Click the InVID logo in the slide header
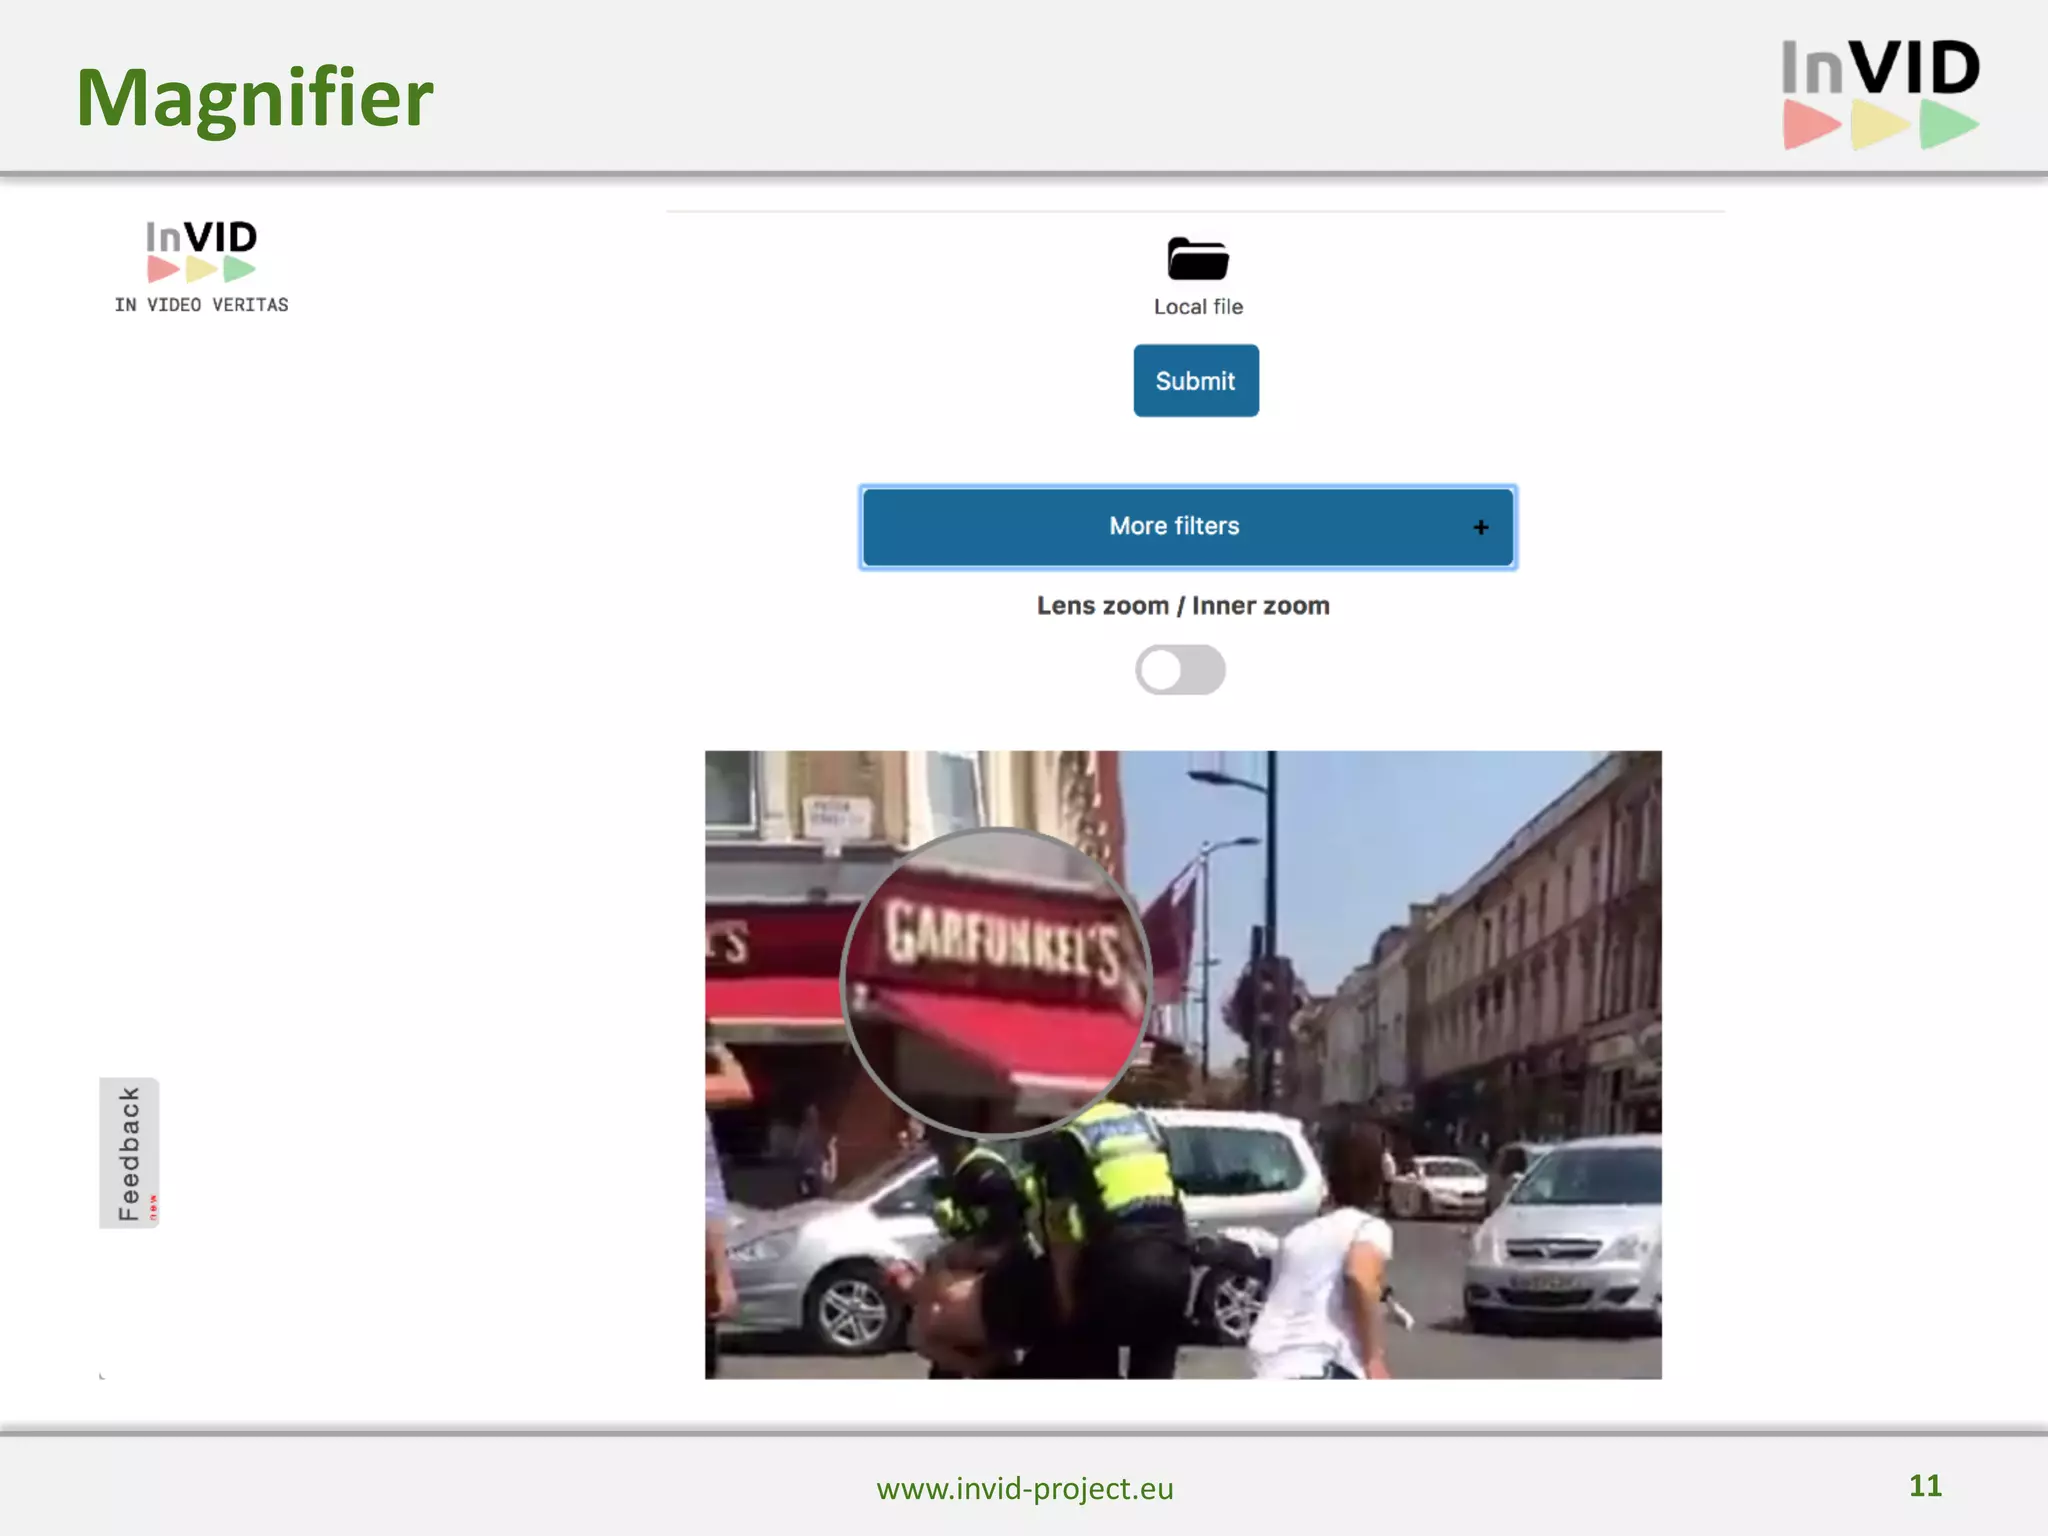2048x1536 pixels. (1880, 94)
